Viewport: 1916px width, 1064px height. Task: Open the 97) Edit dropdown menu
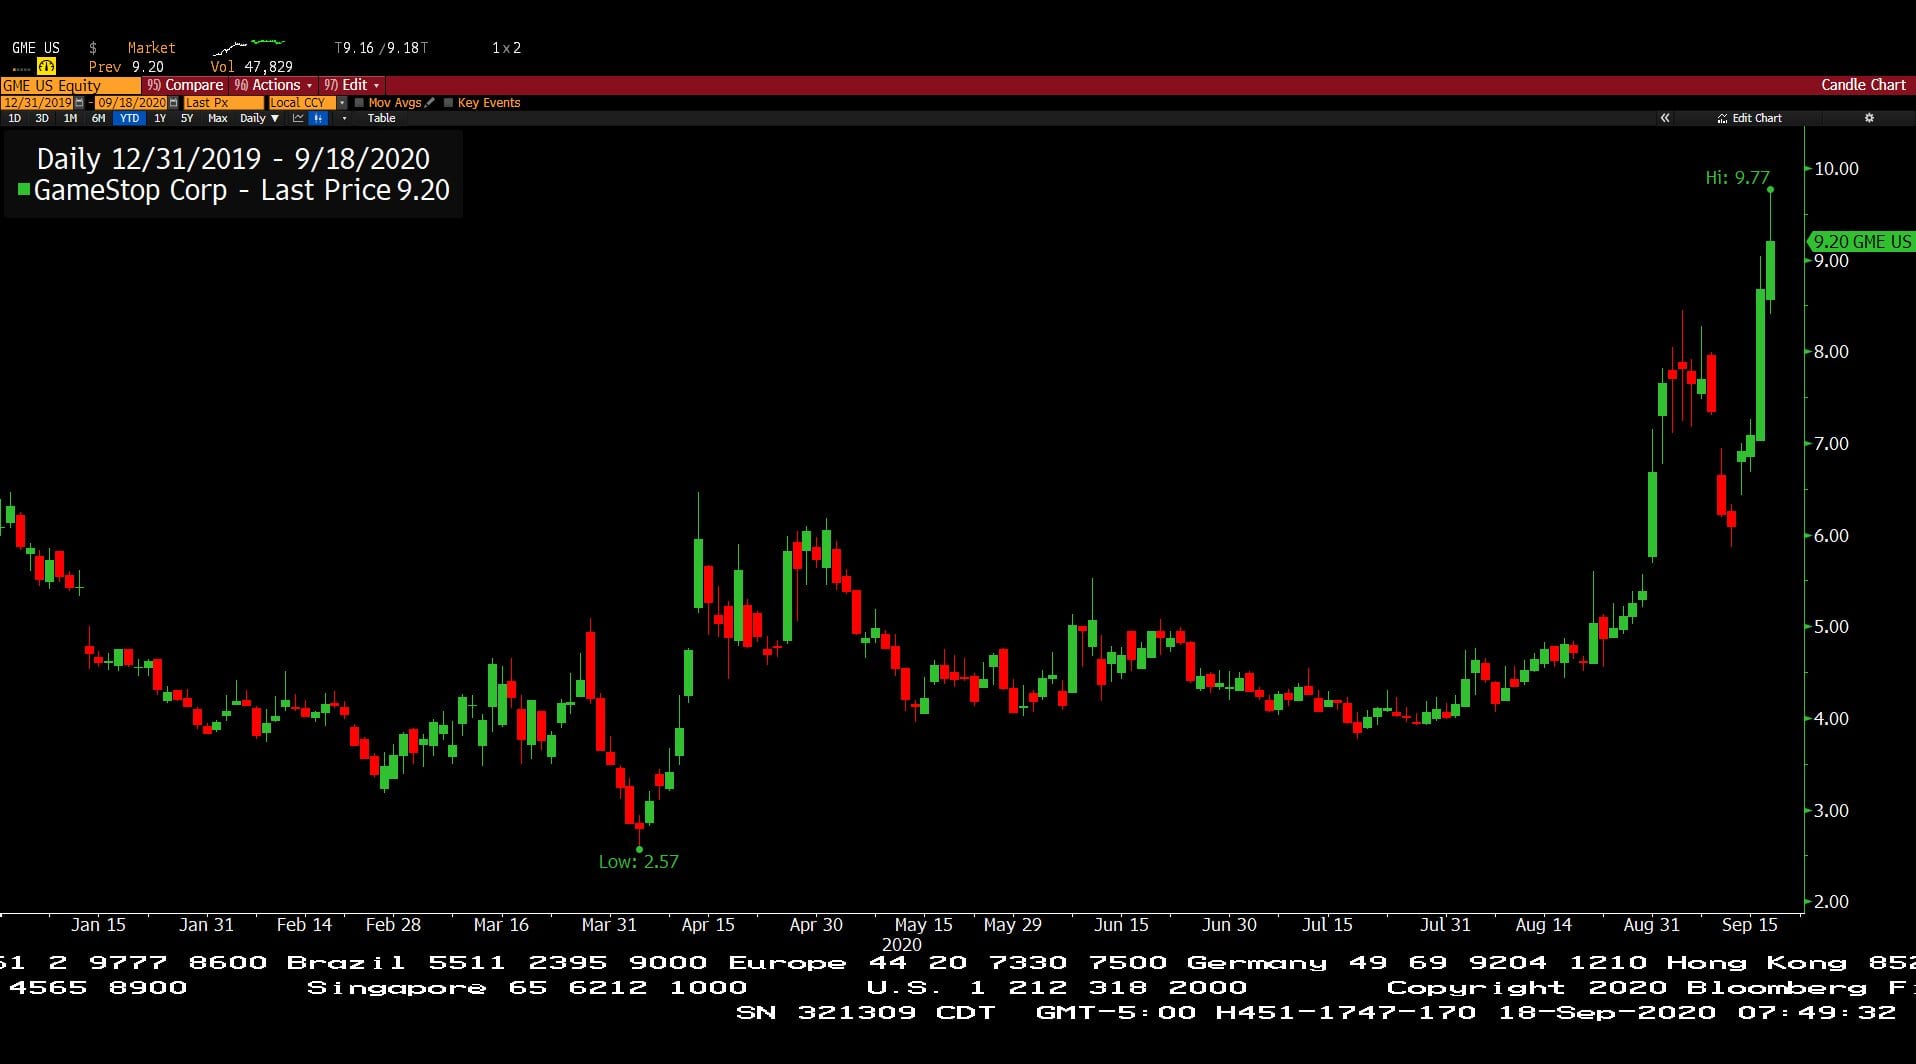click(351, 85)
